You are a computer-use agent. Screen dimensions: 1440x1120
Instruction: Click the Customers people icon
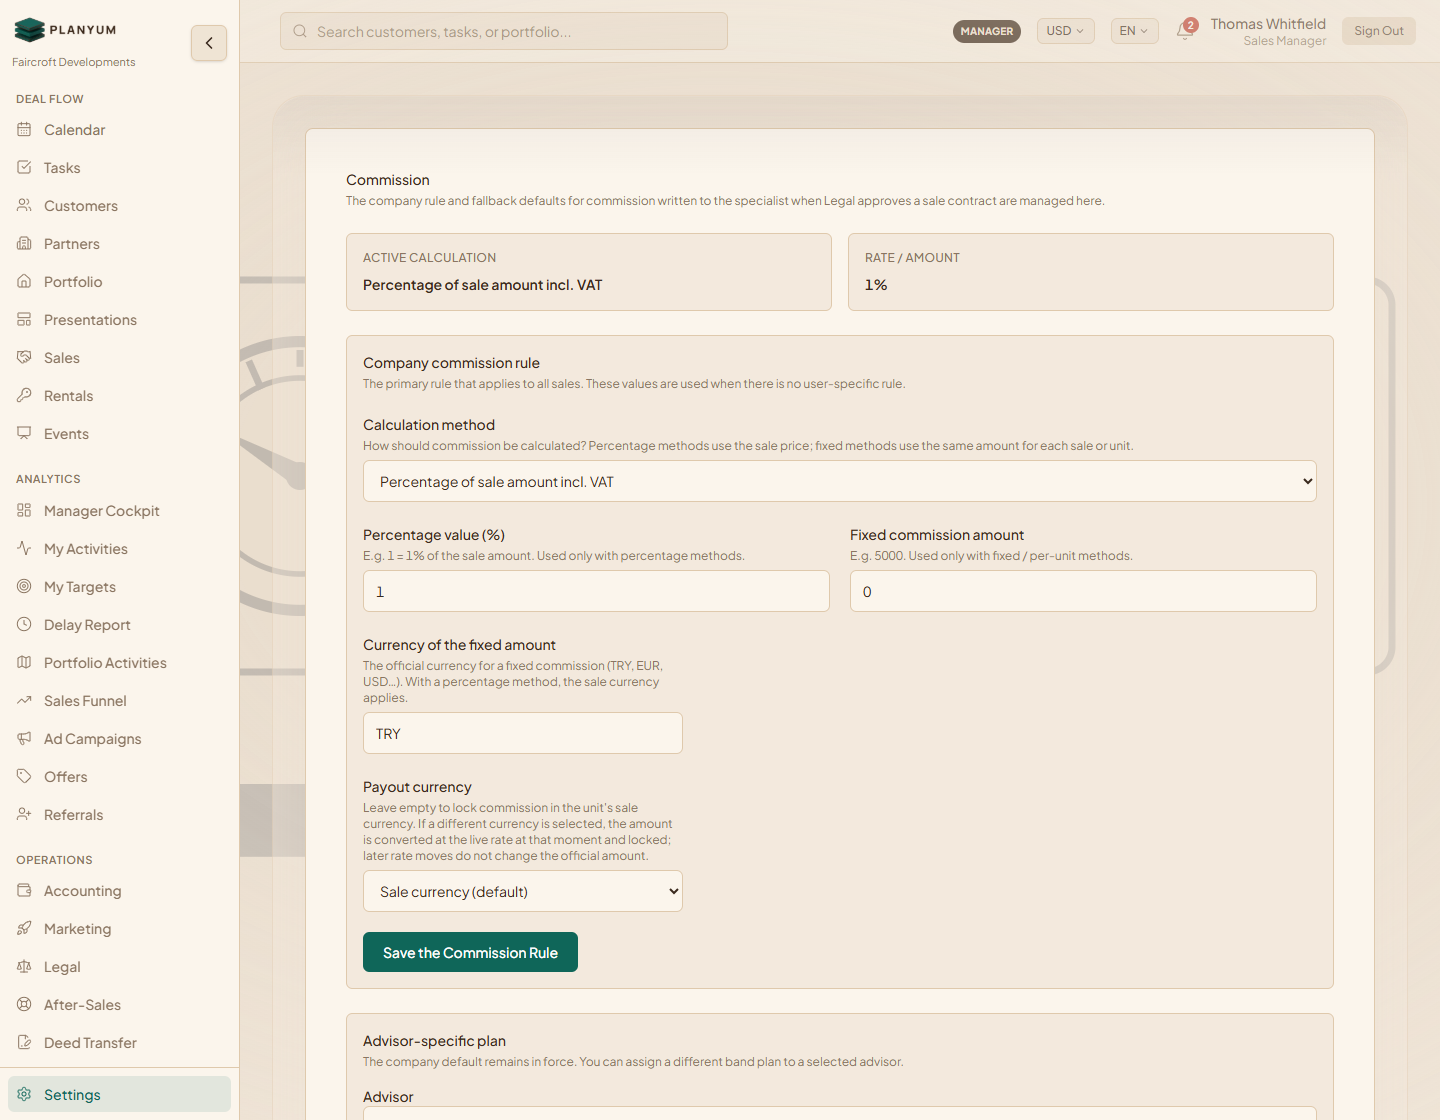pyautogui.click(x=24, y=206)
